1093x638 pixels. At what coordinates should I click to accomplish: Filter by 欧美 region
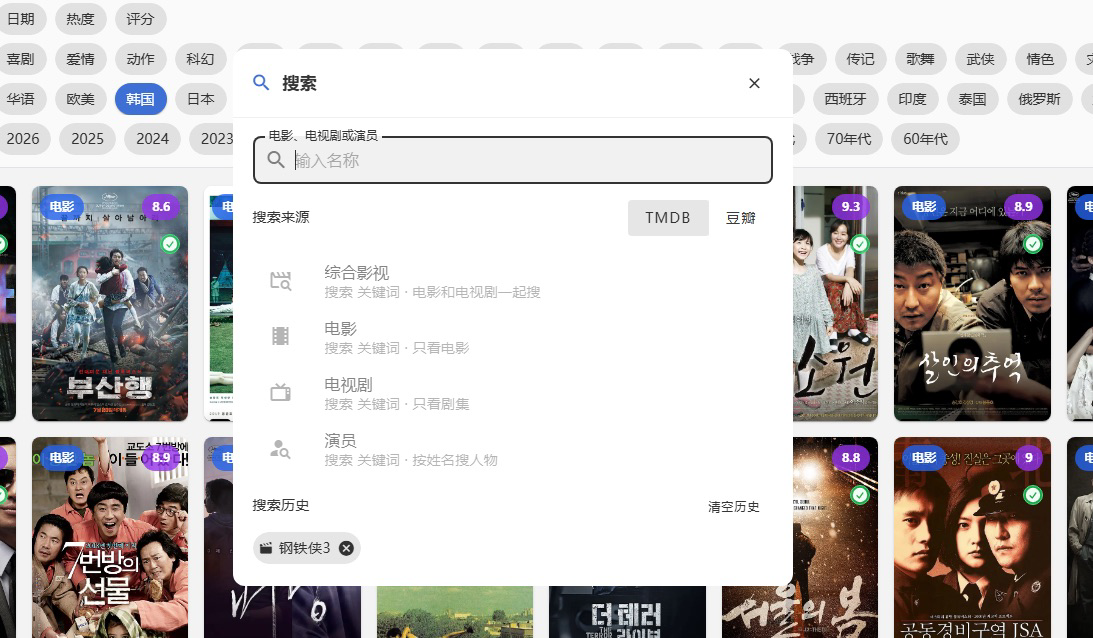click(80, 99)
